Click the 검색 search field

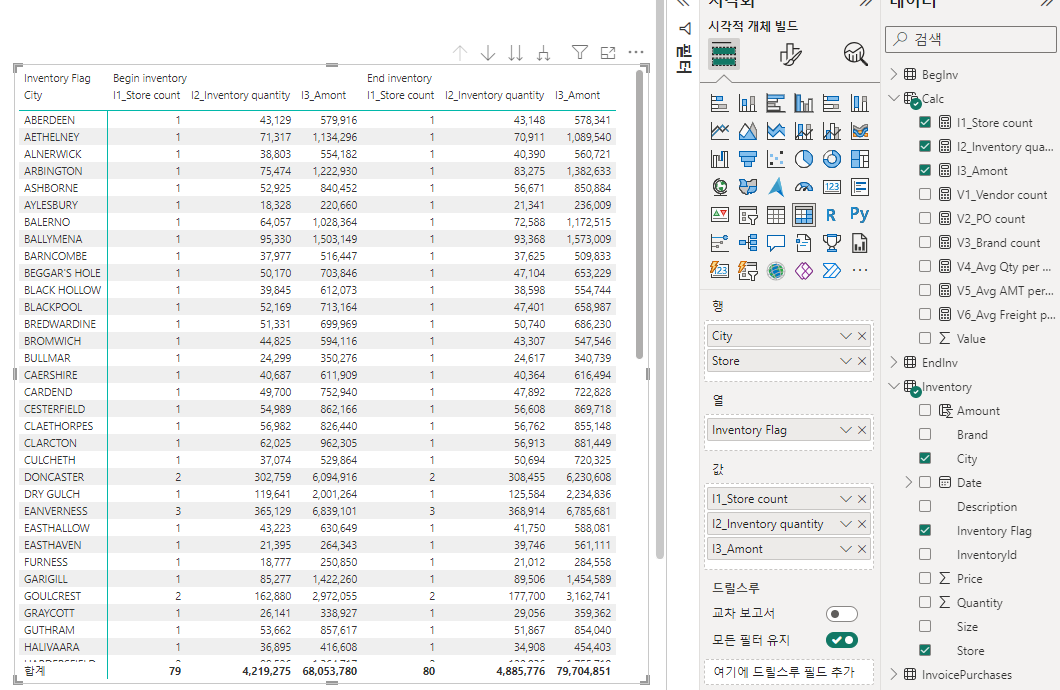(971, 39)
